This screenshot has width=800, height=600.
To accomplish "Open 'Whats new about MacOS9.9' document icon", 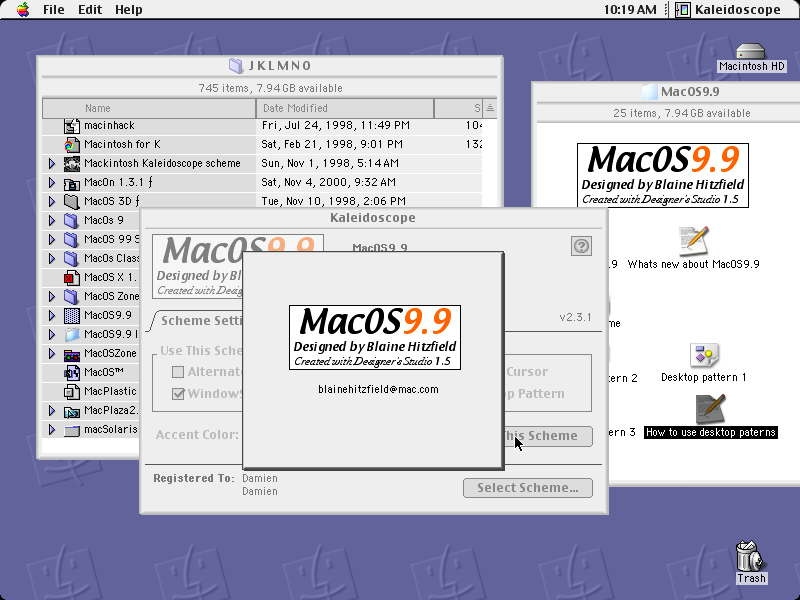I will [693, 241].
